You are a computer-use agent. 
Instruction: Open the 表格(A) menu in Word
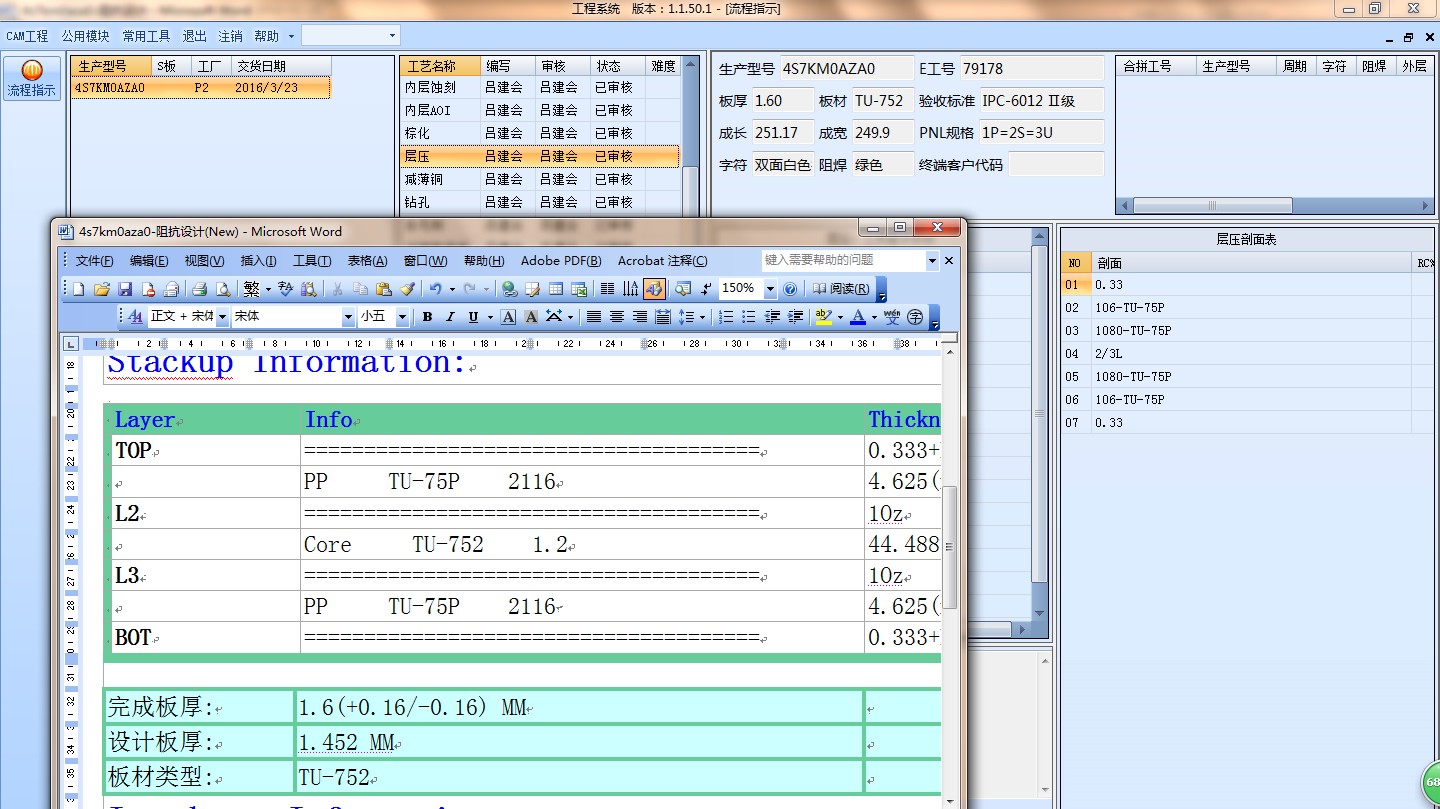[x=367, y=261]
